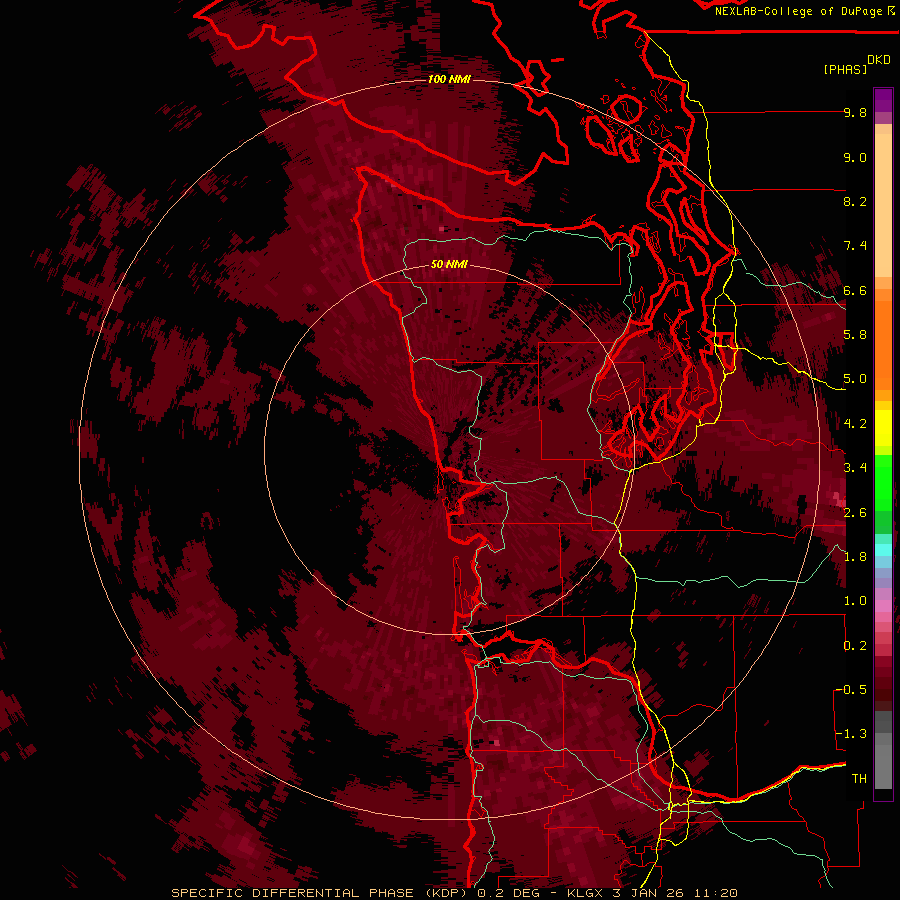The image size is (900, 900).
Task: Click the 3 JAN 26 11:20 timestamp
Action: click(676, 893)
